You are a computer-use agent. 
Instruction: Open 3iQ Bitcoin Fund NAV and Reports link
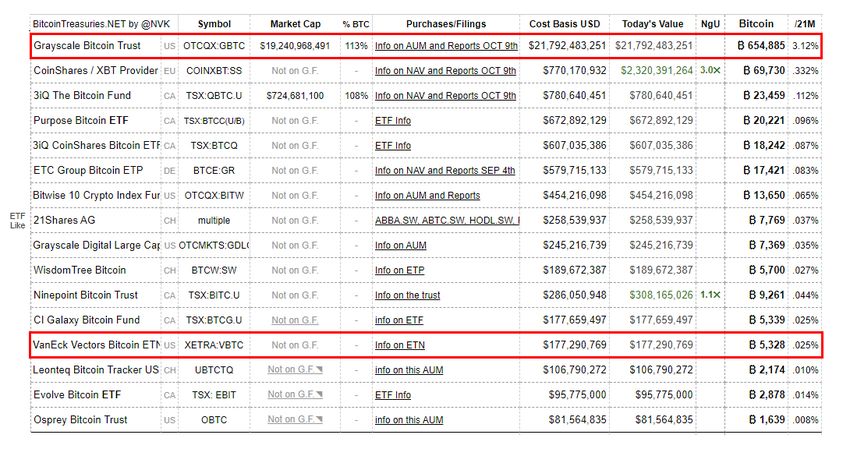[x=446, y=96]
